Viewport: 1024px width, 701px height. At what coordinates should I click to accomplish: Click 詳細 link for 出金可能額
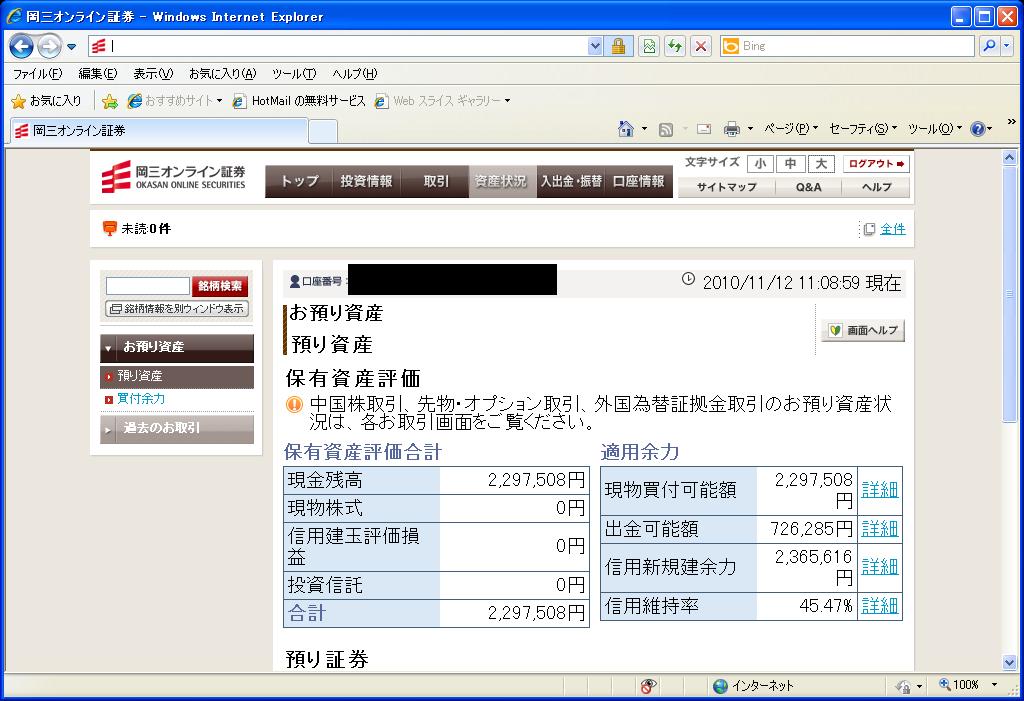tap(879, 528)
